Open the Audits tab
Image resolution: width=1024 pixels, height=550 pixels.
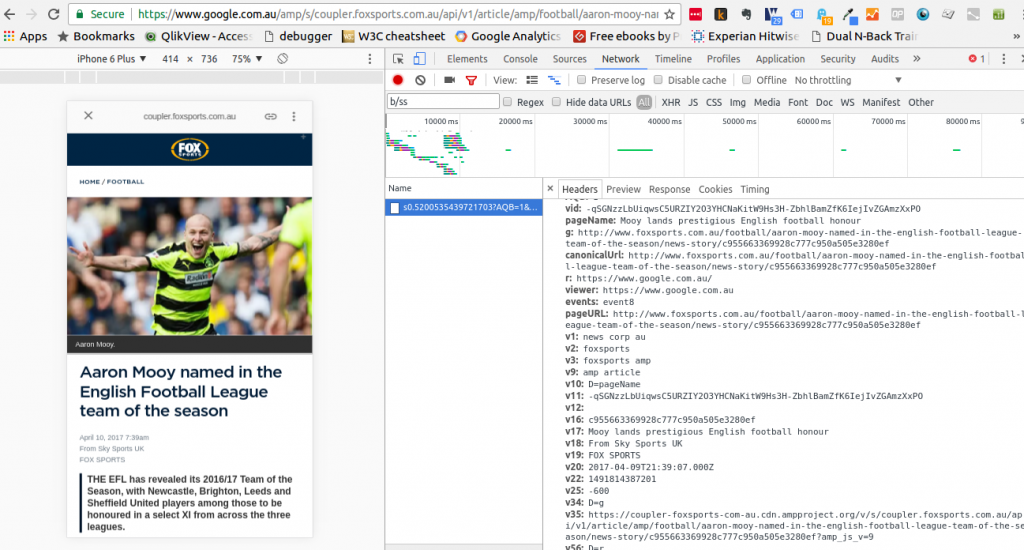pyautogui.click(x=885, y=59)
